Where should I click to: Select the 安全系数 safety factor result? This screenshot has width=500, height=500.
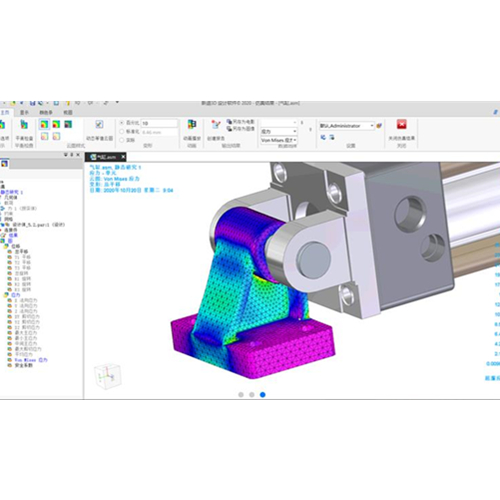[23, 365]
